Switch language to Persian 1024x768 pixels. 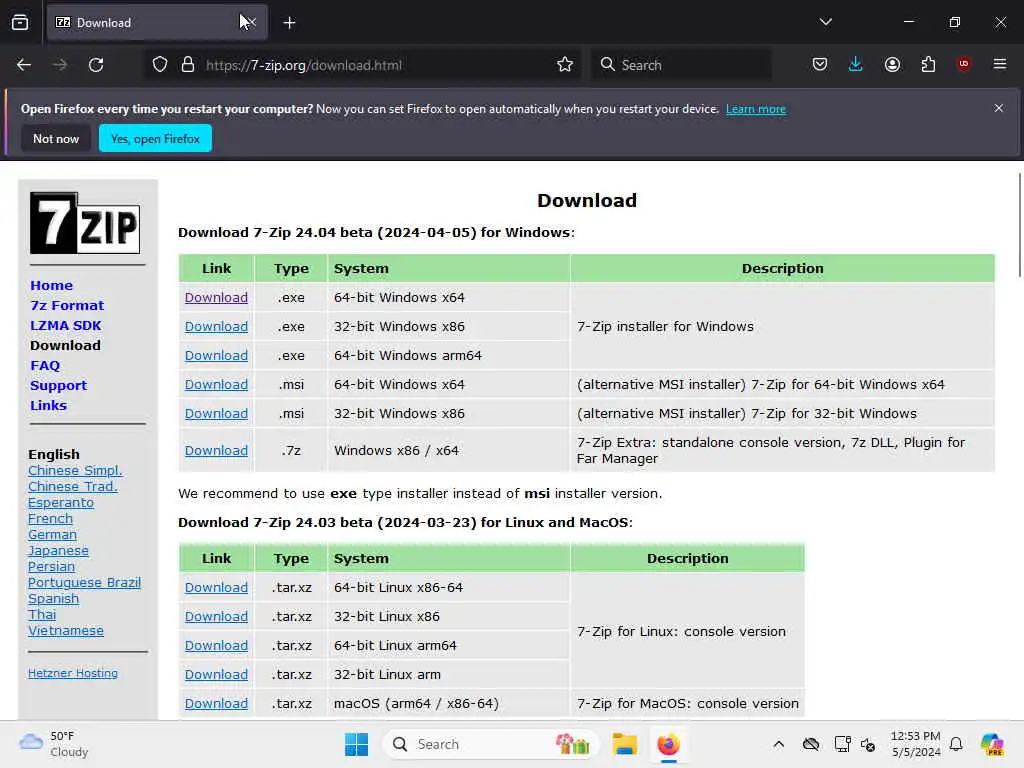[52, 567]
